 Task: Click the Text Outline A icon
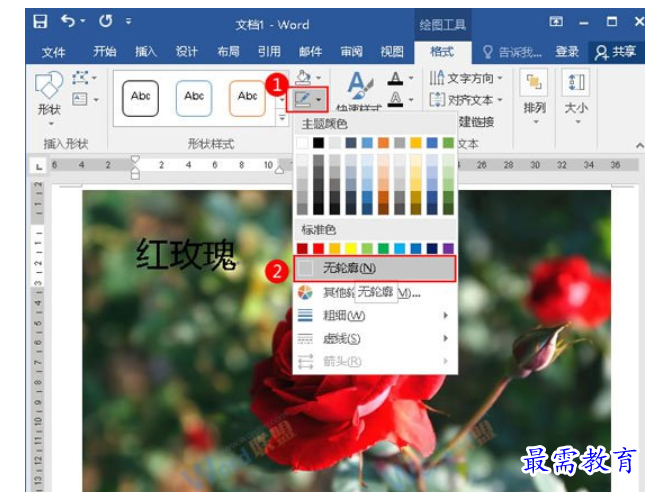point(395,100)
